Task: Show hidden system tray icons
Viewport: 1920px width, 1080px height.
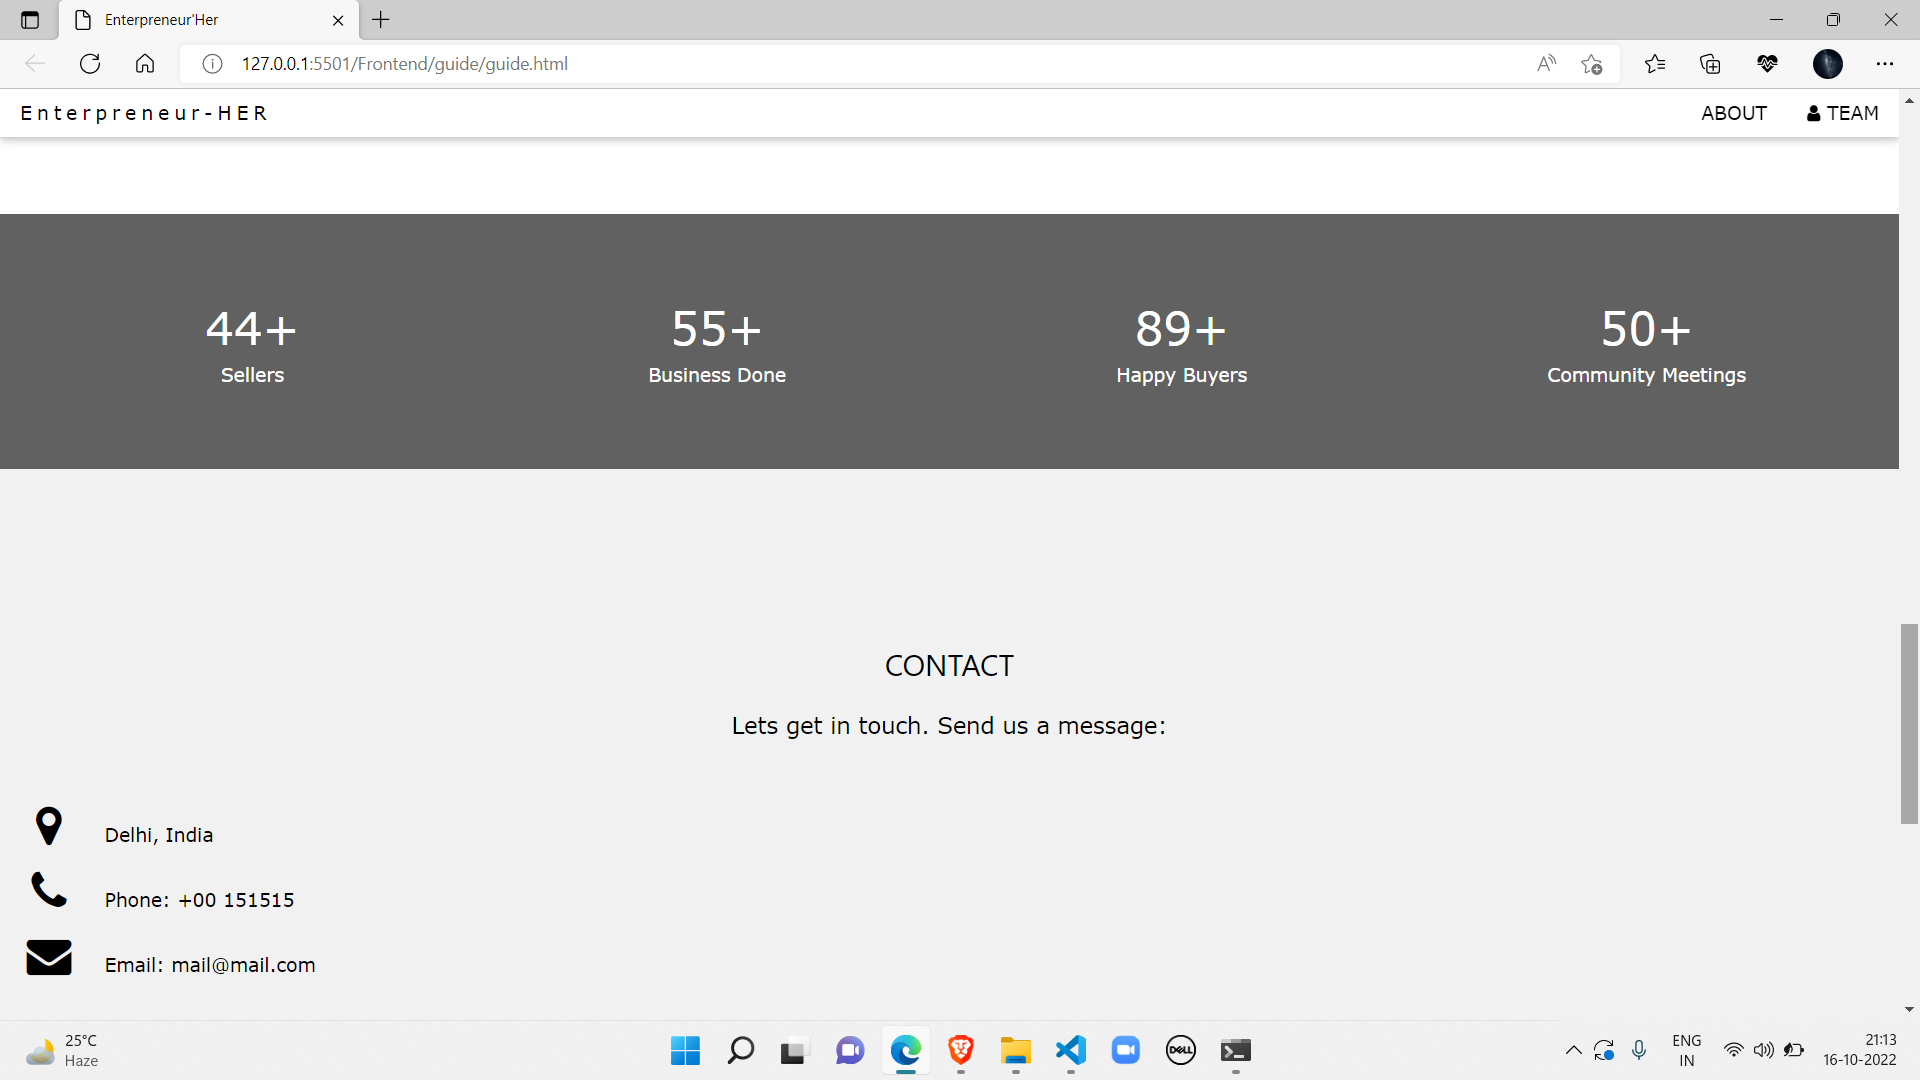Action: (x=1573, y=1050)
